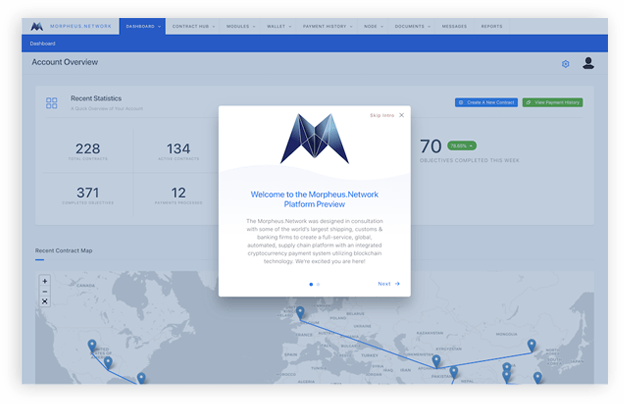
Task: Open the Dashboard menu tab
Action: [x=142, y=26]
